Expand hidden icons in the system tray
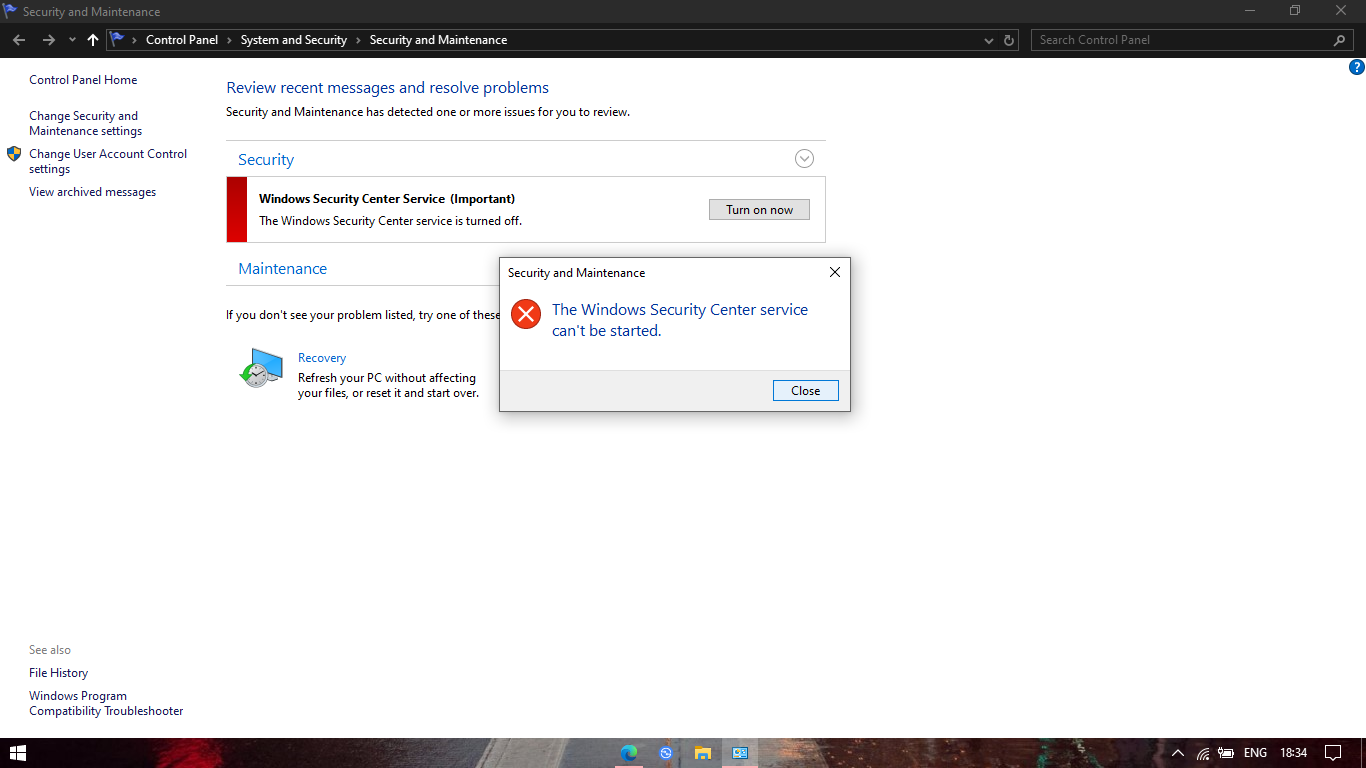This screenshot has width=1366, height=768. (x=1177, y=753)
